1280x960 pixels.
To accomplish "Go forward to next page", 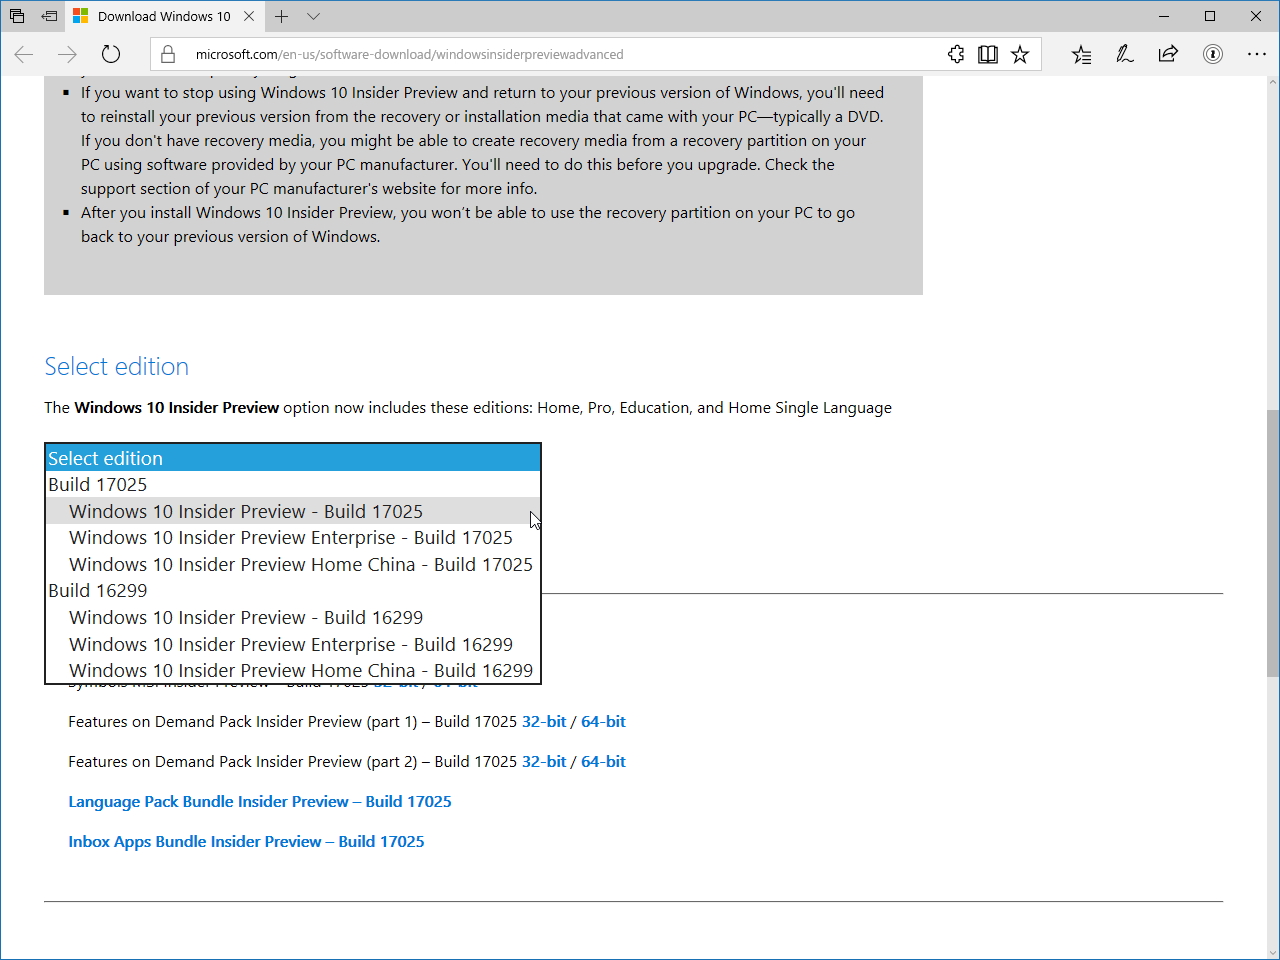I will [67, 54].
